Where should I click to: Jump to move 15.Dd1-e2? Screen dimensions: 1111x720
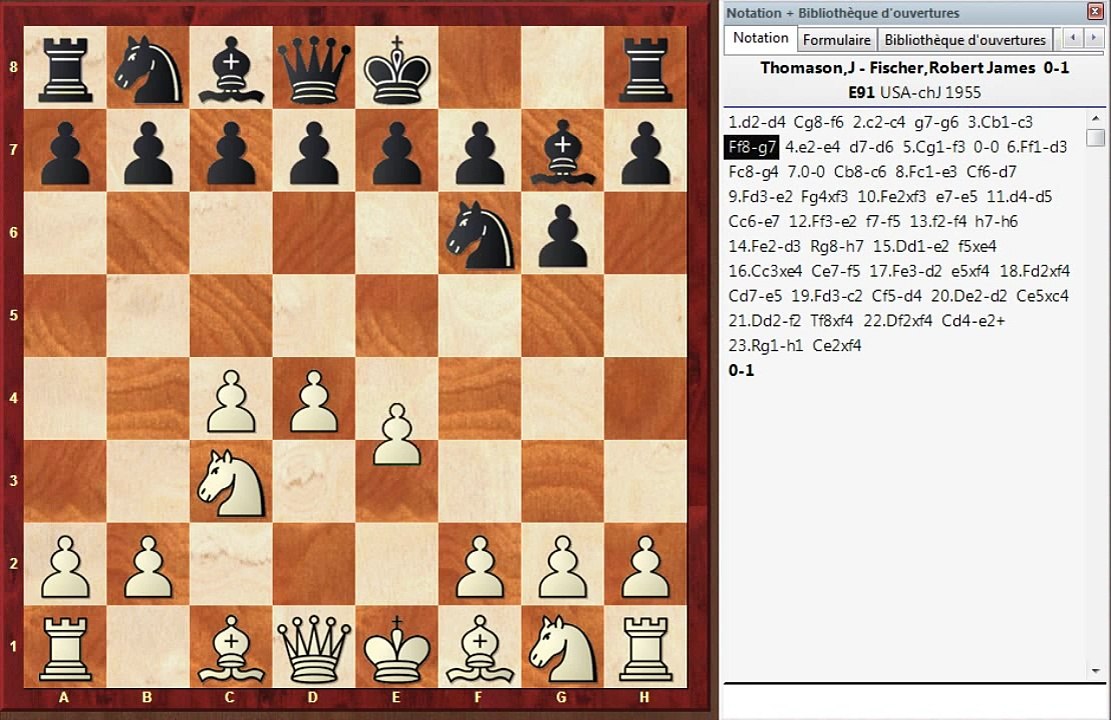910,246
